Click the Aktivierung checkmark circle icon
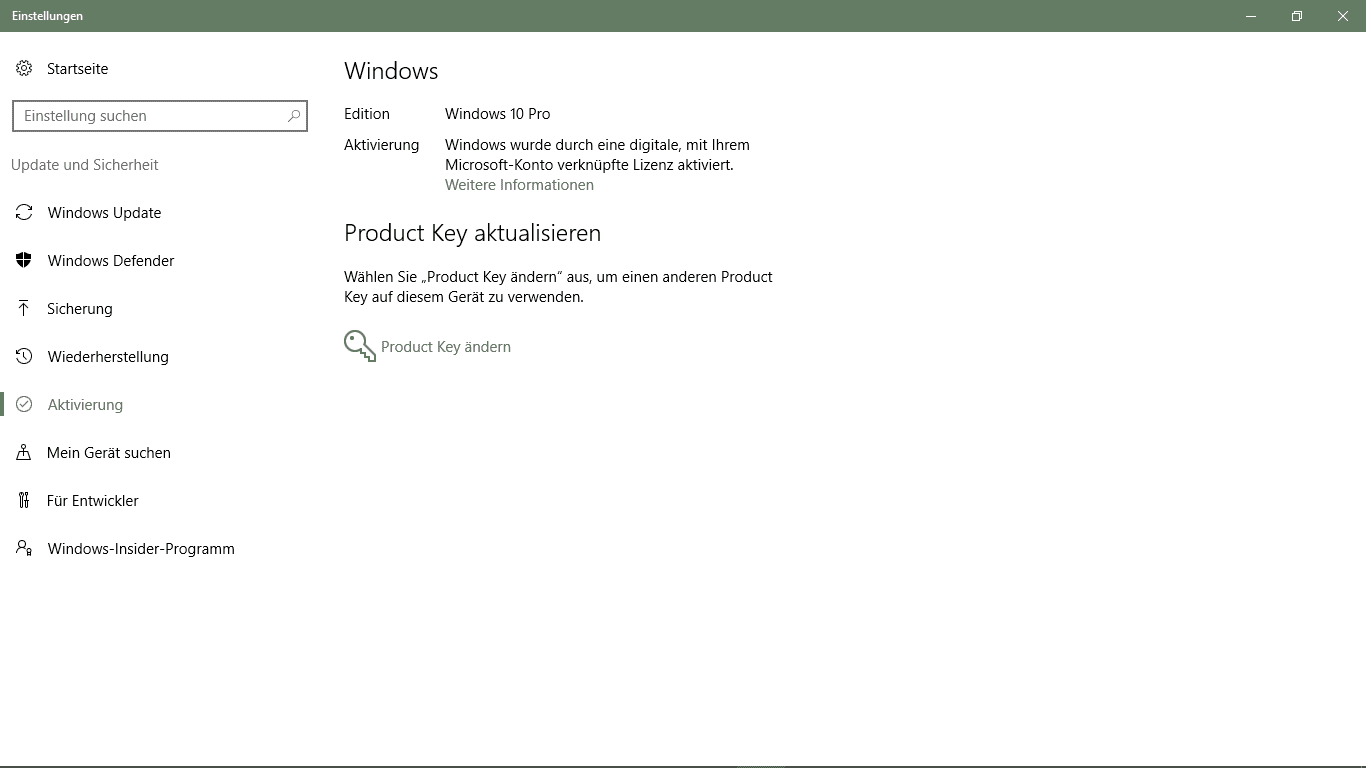The image size is (1366, 768). (x=24, y=405)
